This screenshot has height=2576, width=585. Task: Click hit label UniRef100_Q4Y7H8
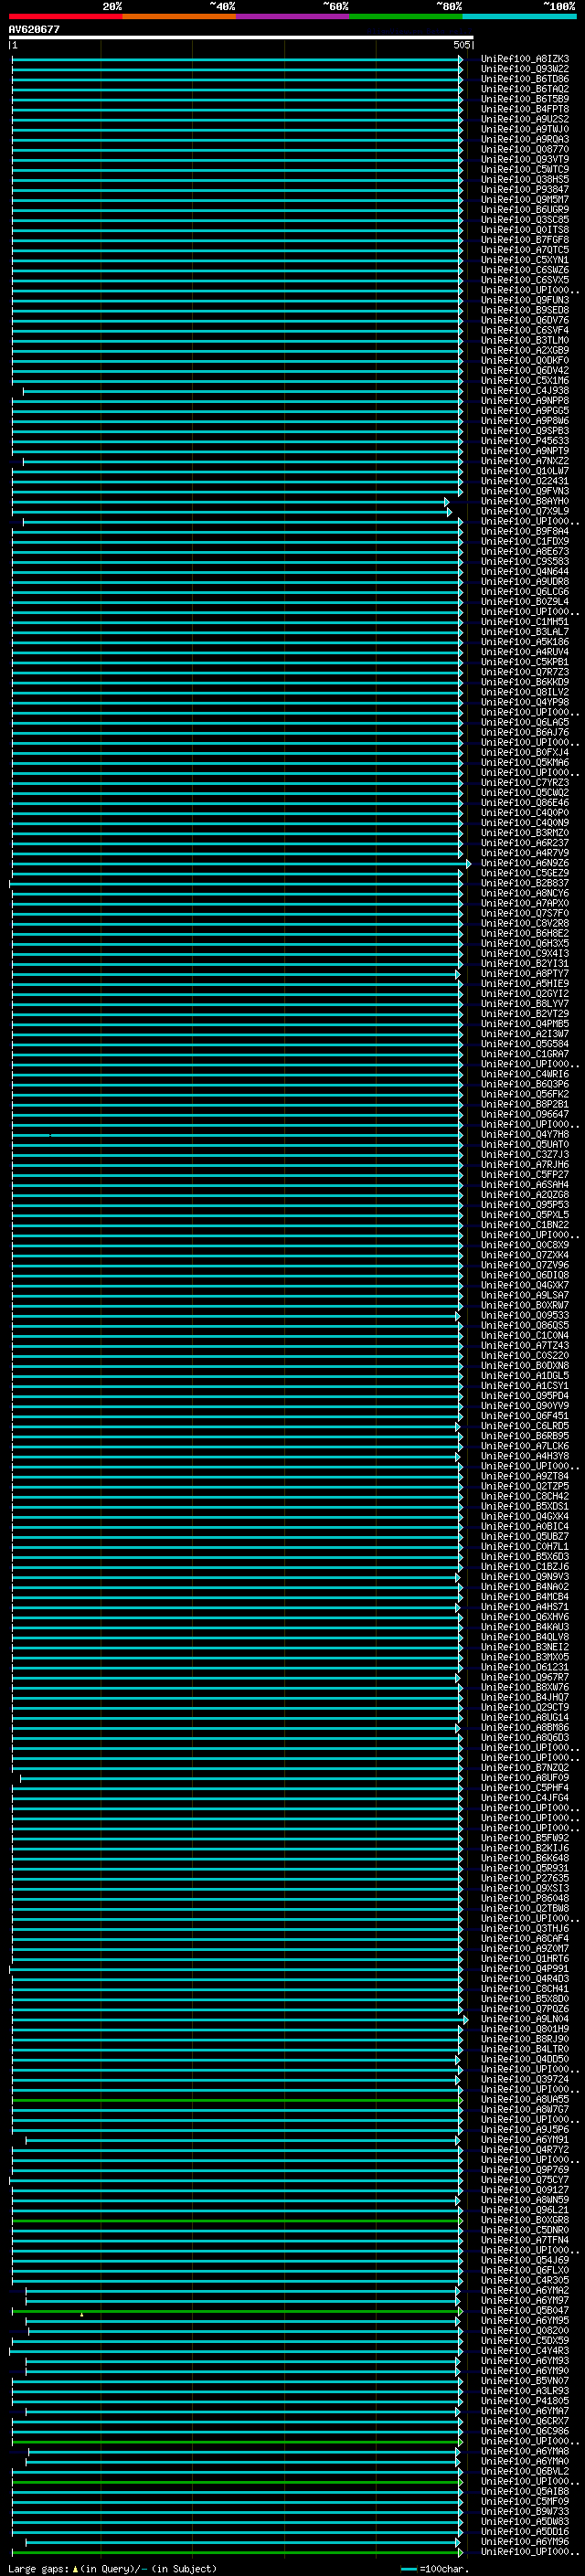524,1135
